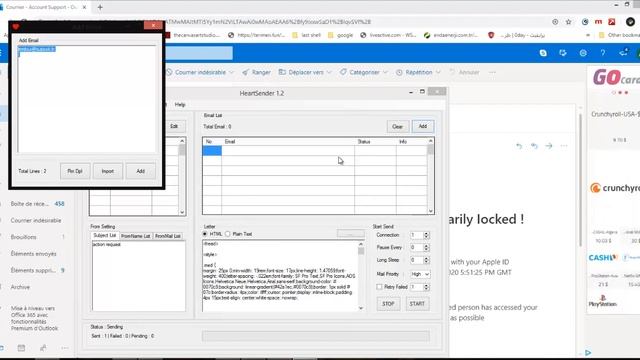The height and width of the screenshot is (360, 640).
Task: Click the Office 365 upgrade link
Action: (x=35, y=318)
